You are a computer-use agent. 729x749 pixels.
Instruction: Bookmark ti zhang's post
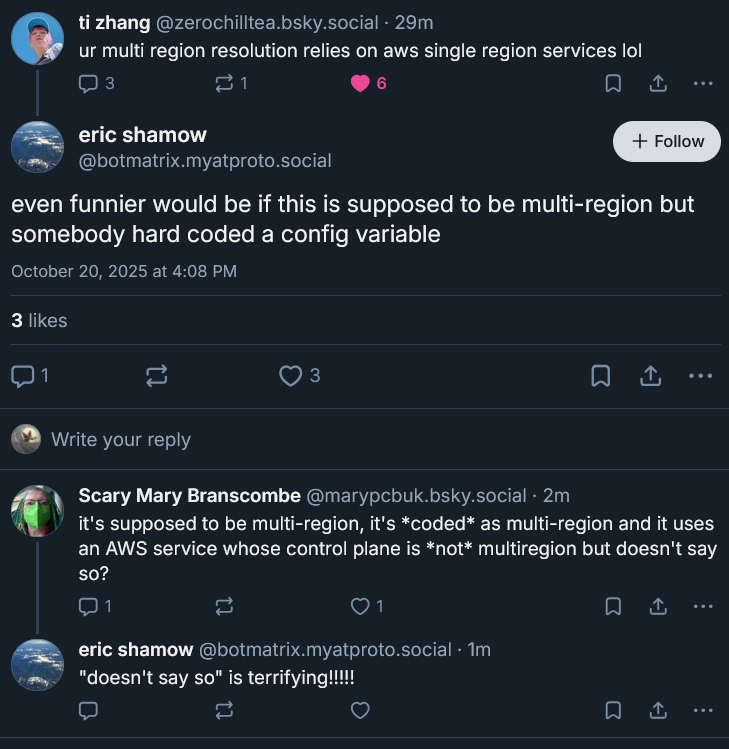click(x=613, y=84)
